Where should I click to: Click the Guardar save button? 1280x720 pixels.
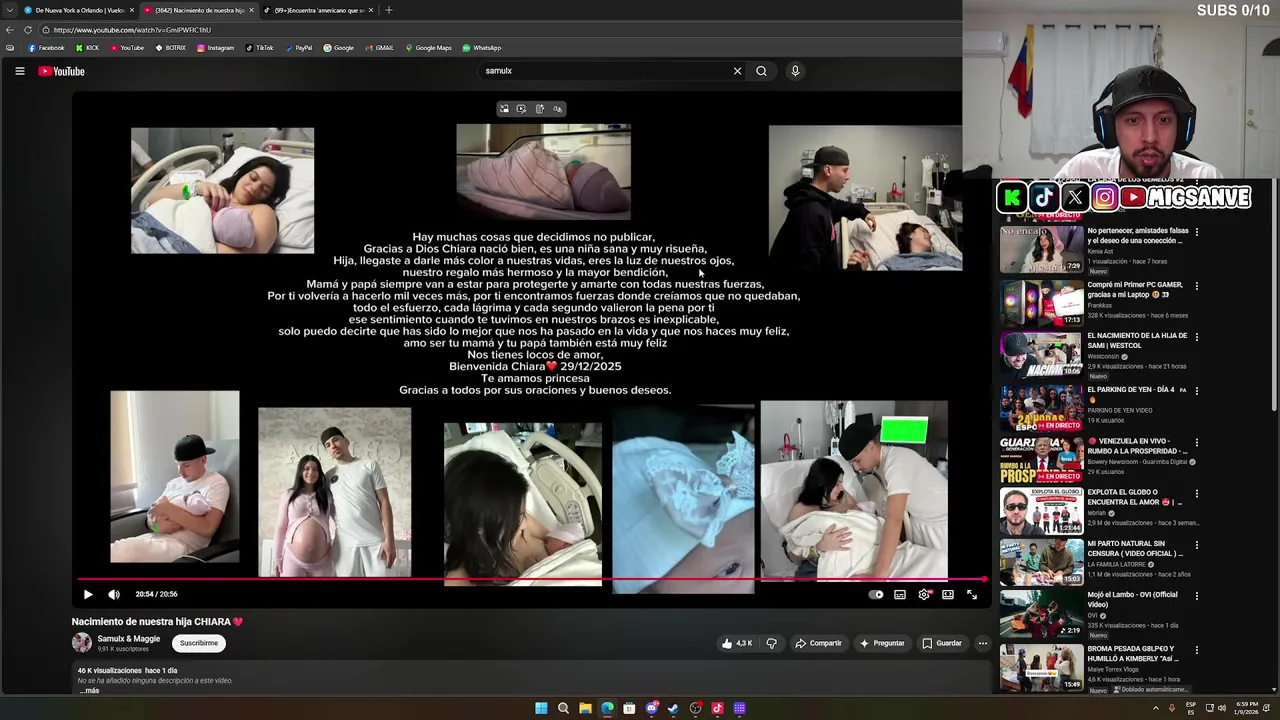942,643
